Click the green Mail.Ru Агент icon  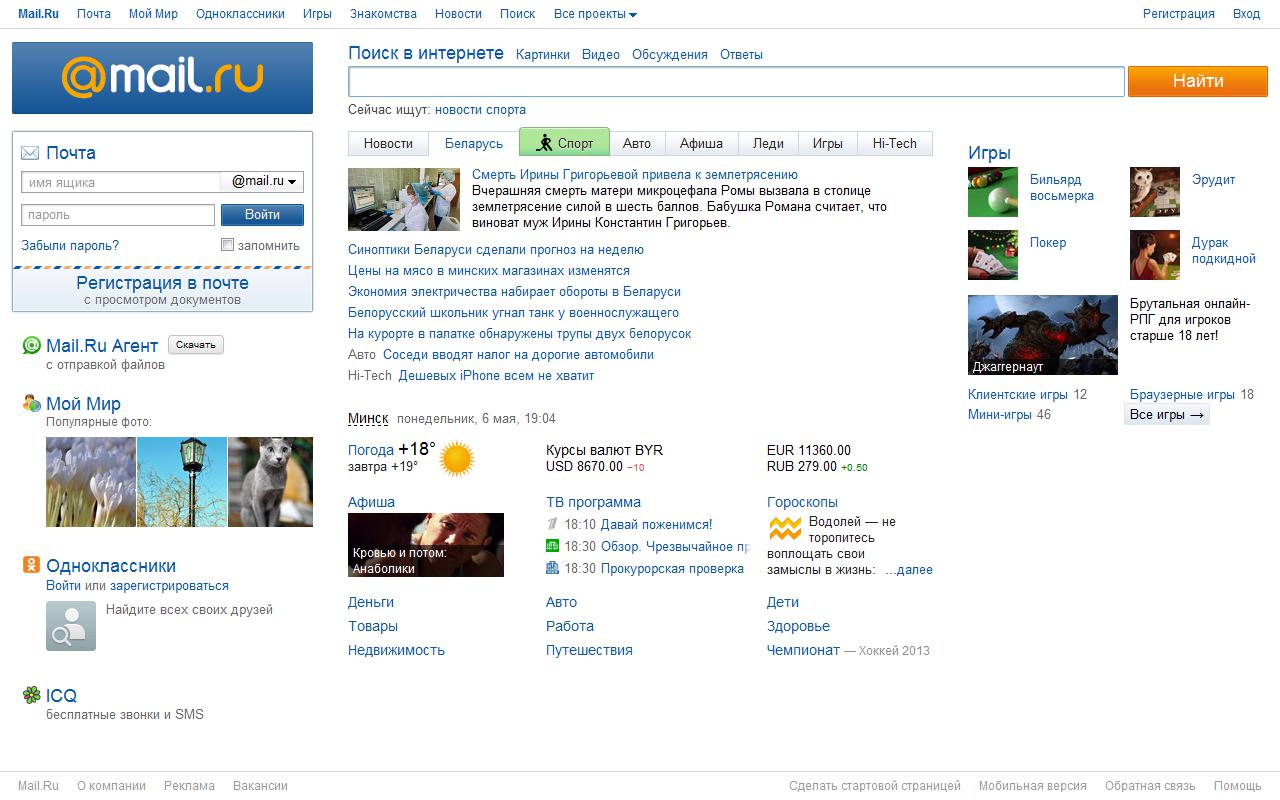(x=32, y=346)
